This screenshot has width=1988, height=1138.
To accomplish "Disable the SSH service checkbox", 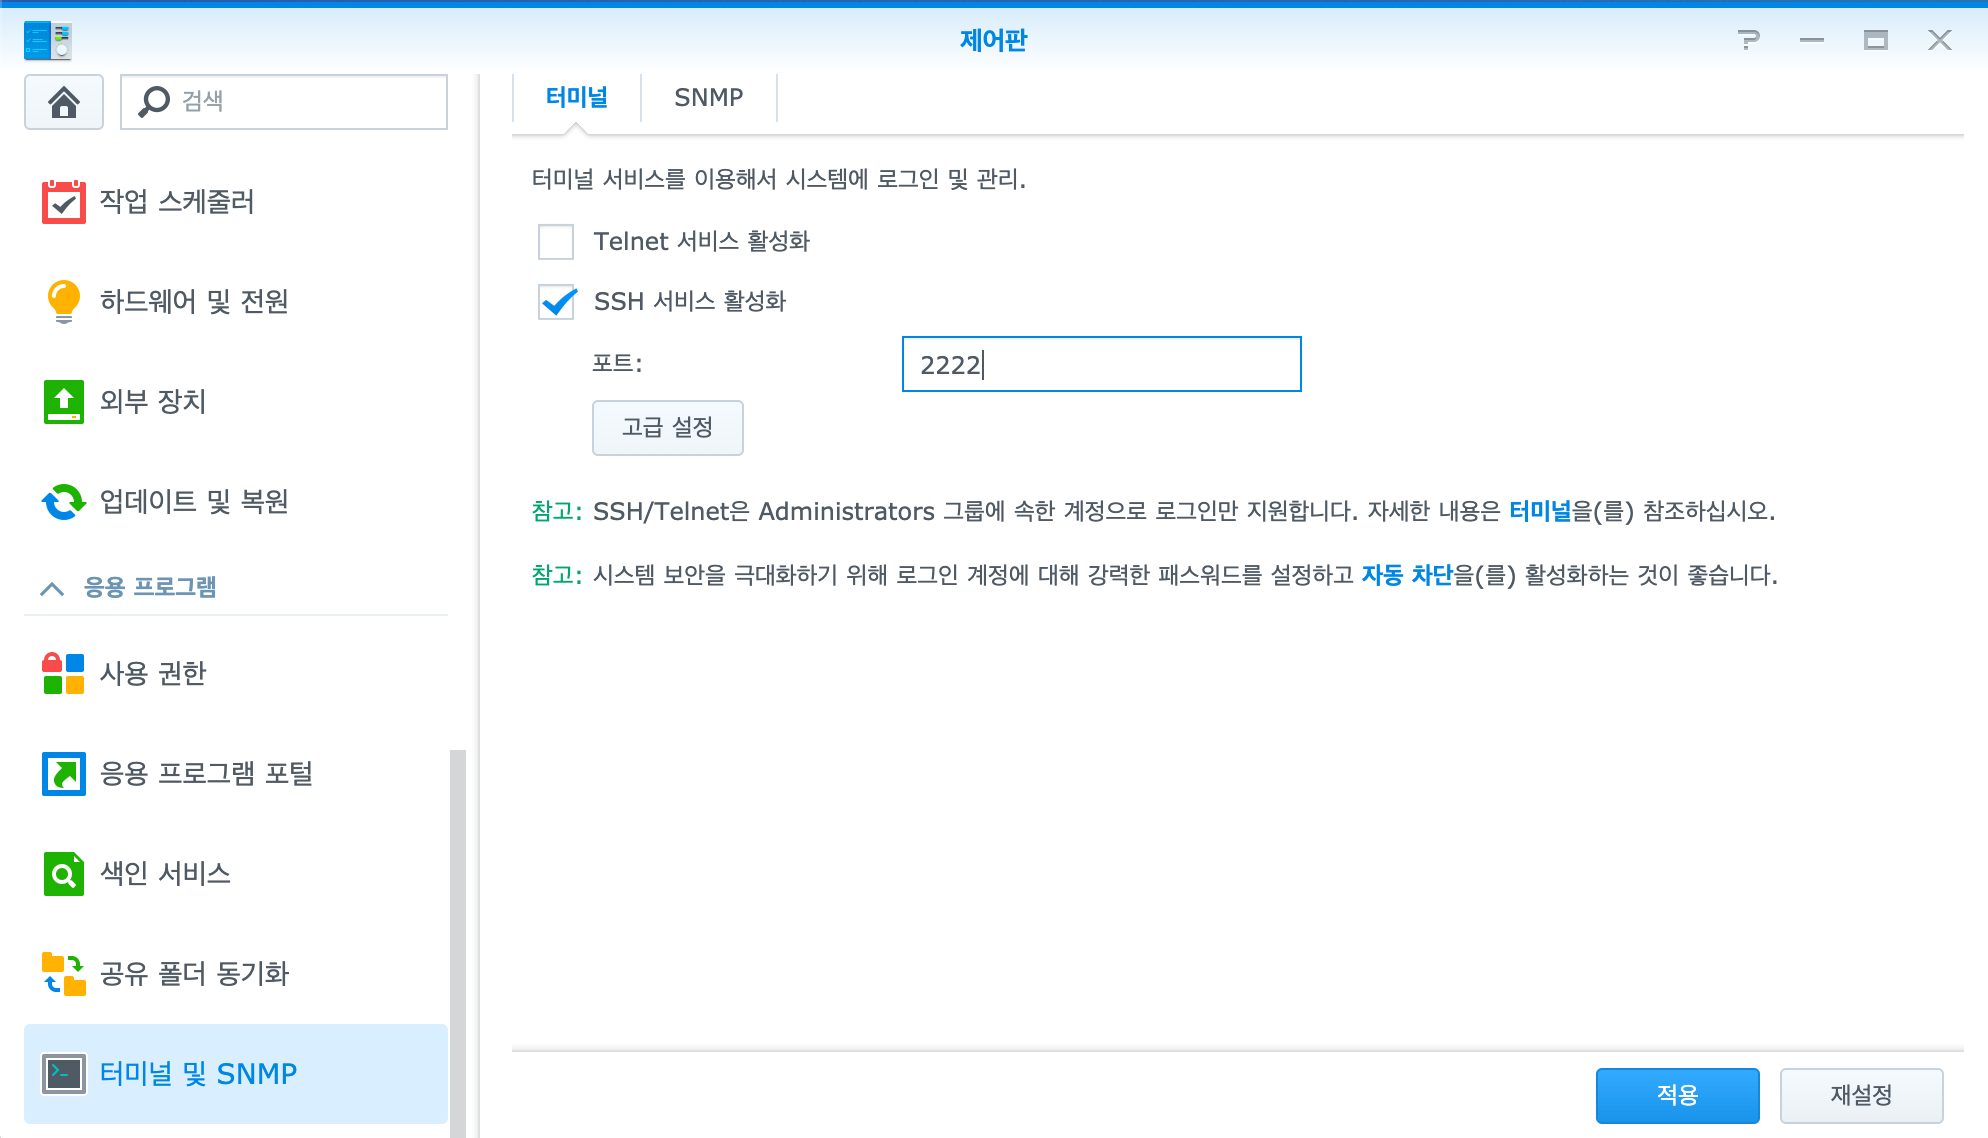I will (x=556, y=302).
